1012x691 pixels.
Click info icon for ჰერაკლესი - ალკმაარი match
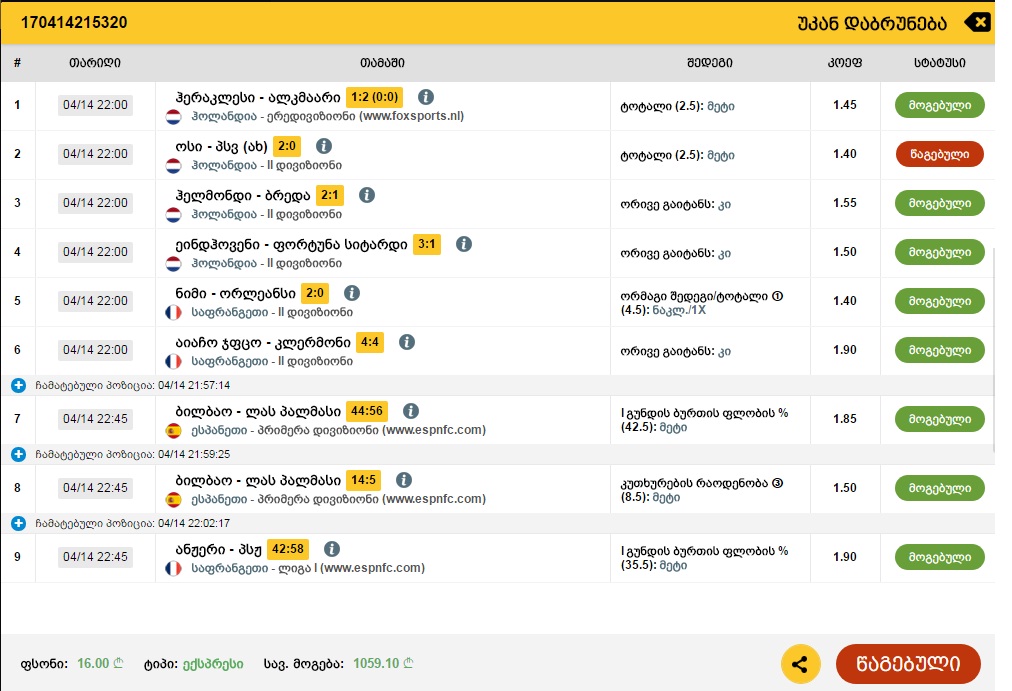point(426,97)
